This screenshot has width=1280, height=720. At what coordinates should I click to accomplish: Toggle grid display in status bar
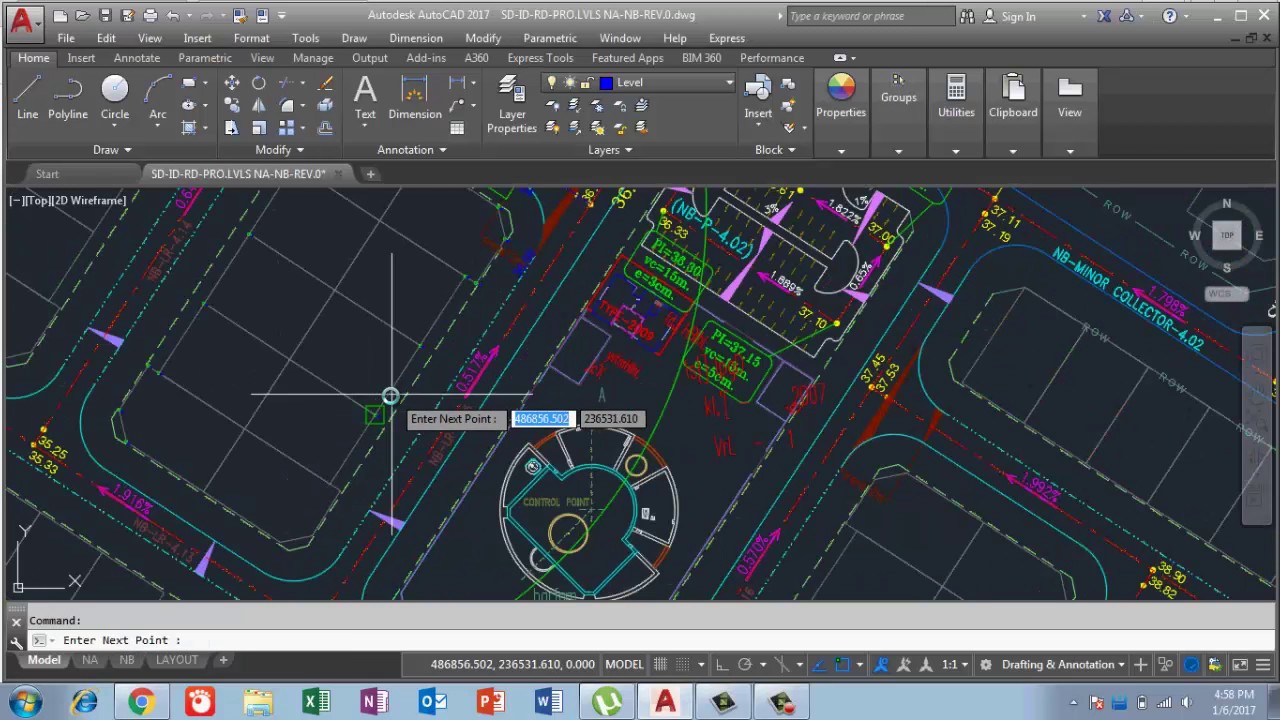661,665
